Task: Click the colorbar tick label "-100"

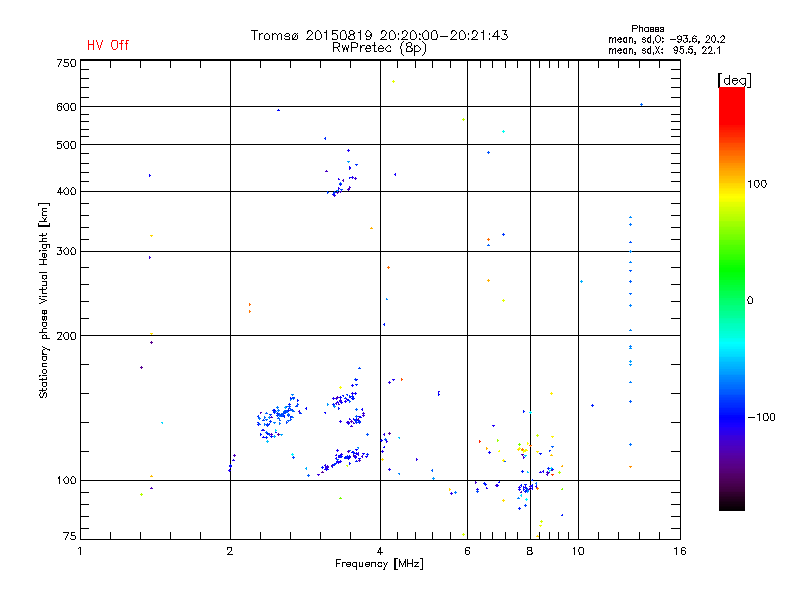Action: (x=762, y=417)
